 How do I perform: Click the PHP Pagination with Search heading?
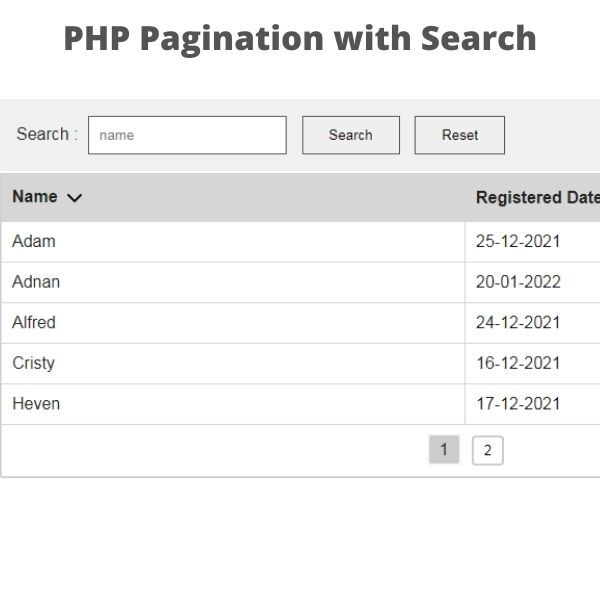[x=300, y=39]
